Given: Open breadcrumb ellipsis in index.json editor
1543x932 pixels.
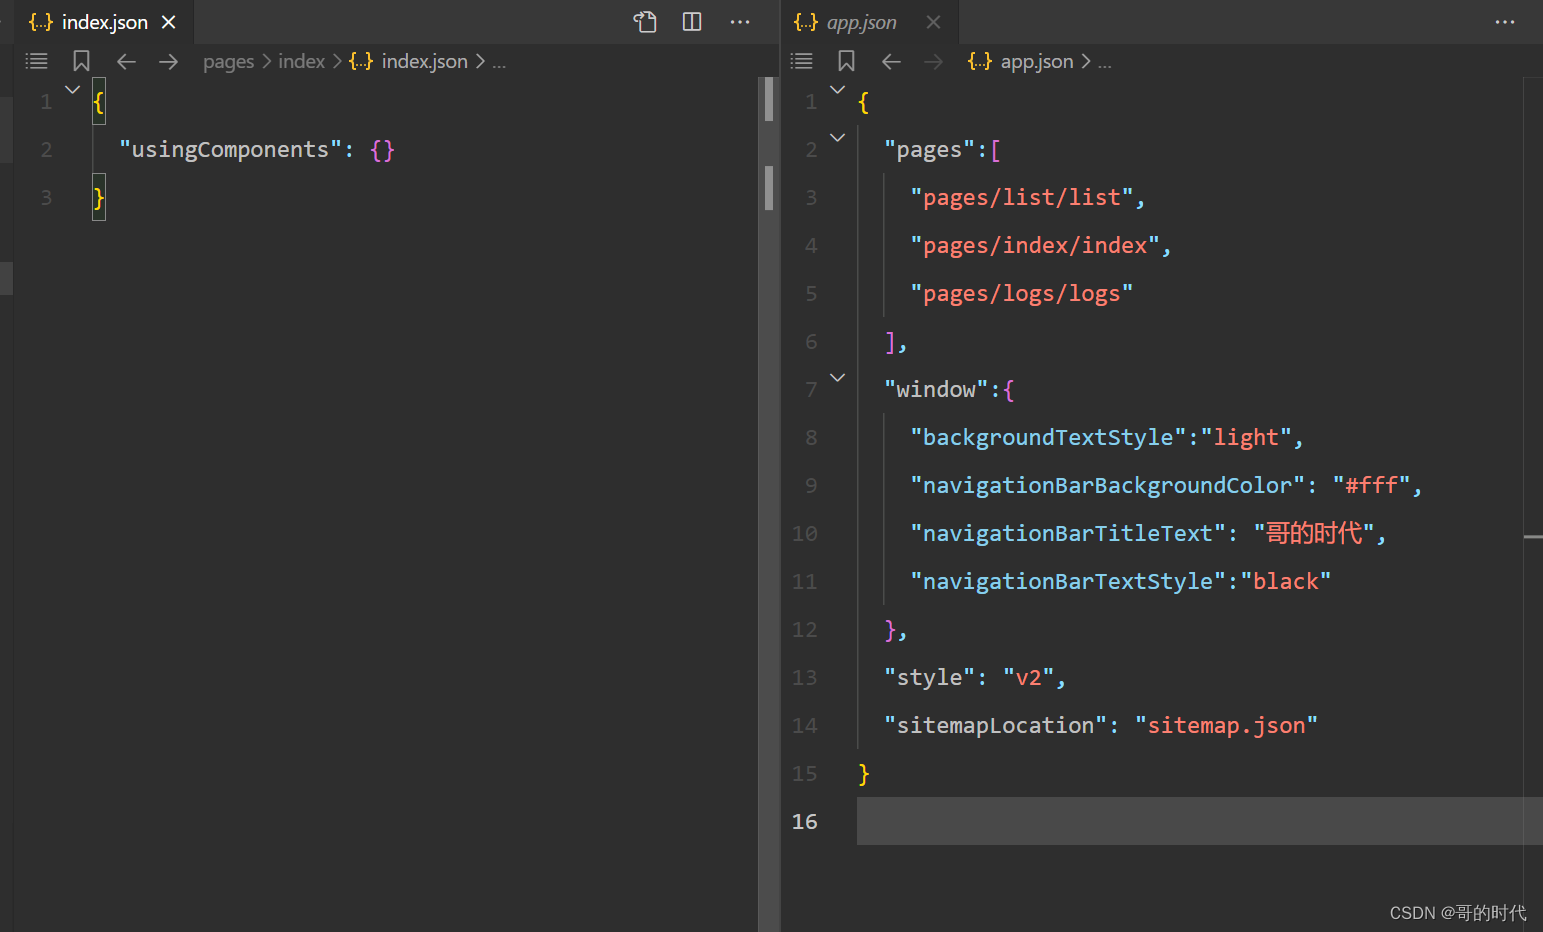Looking at the screenshot, I should click(x=499, y=62).
